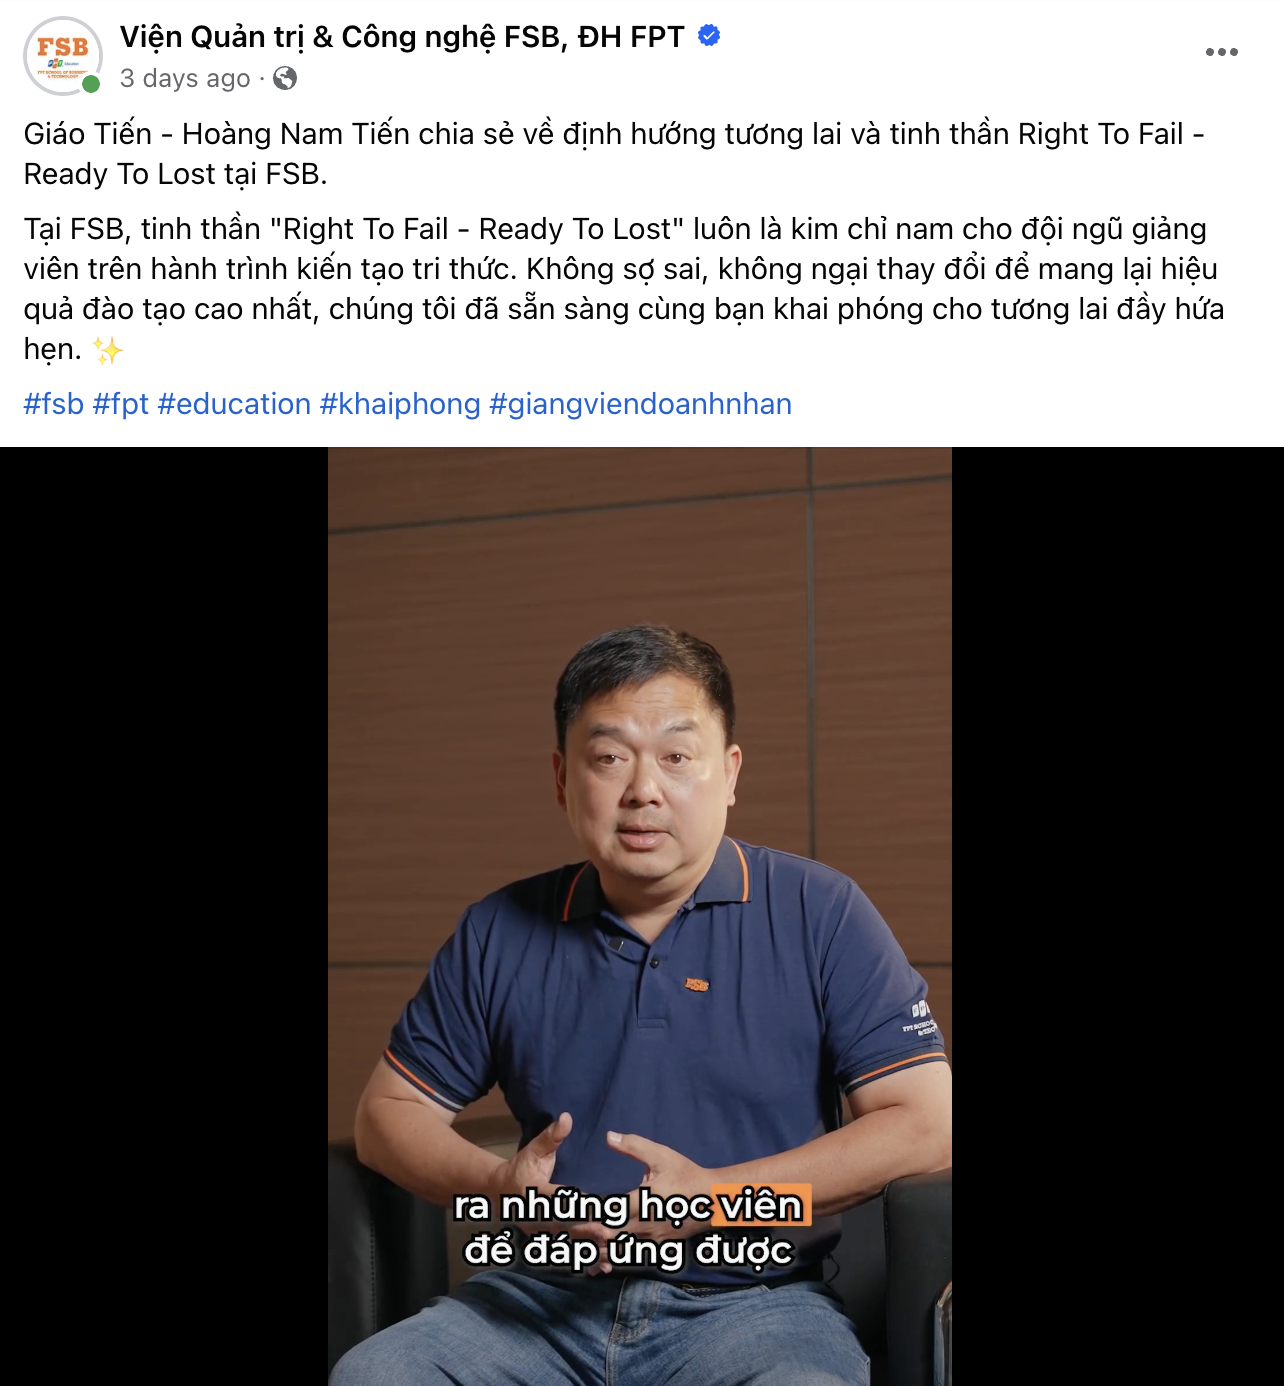The height and width of the screenshot is (1386, 1284).
Task: Open the Viện Quản trị & Công nghệ FSB page name
Action: click(402, 37)
